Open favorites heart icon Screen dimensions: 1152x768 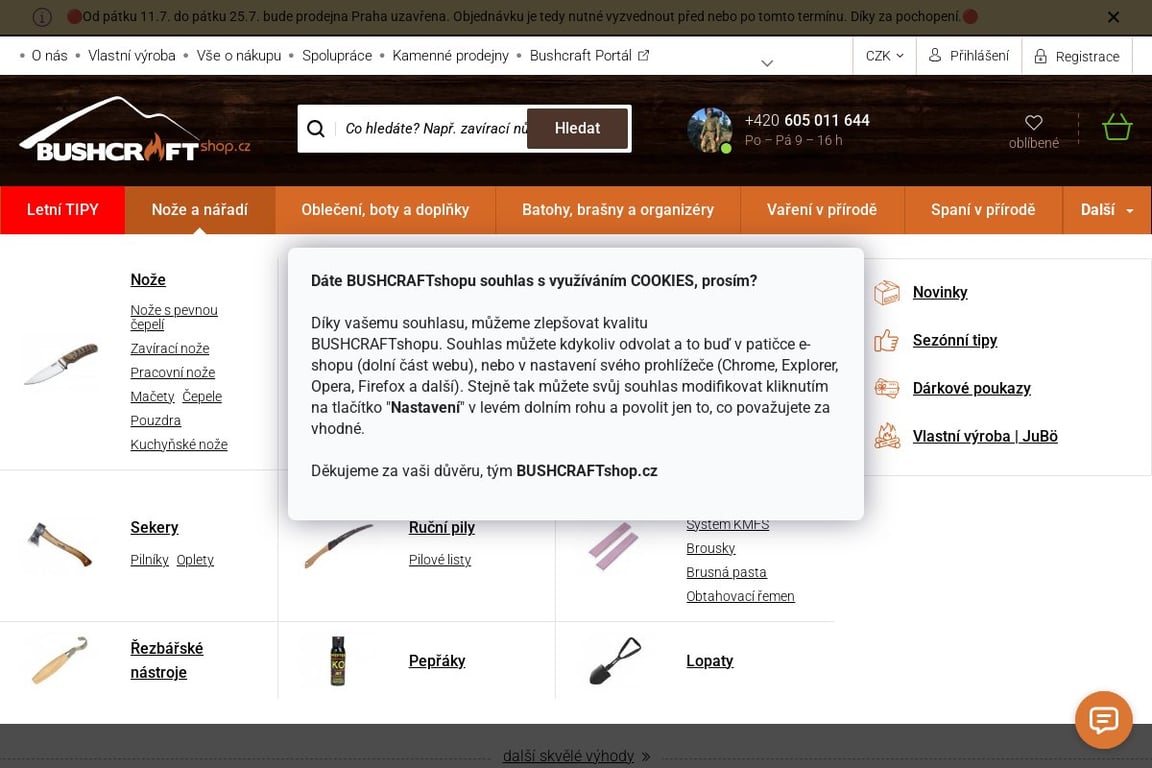(x=1034, y=122)
